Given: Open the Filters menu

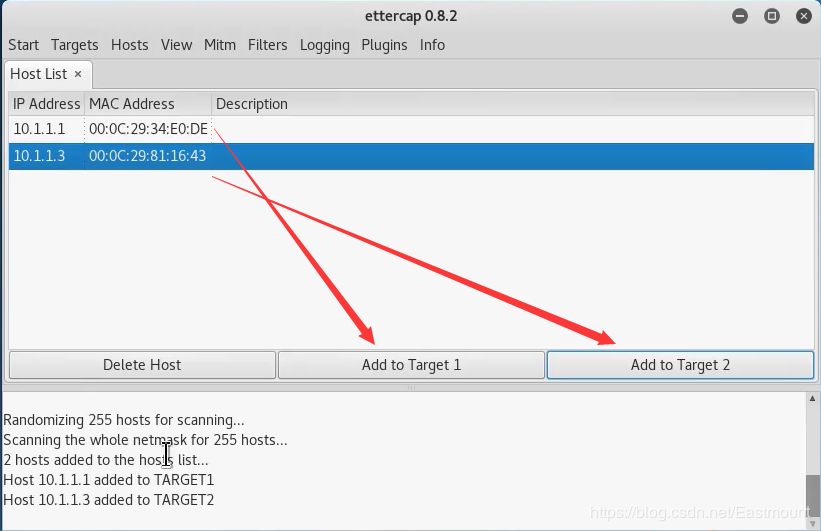Looking at the screenshot, I should [267, 45].
